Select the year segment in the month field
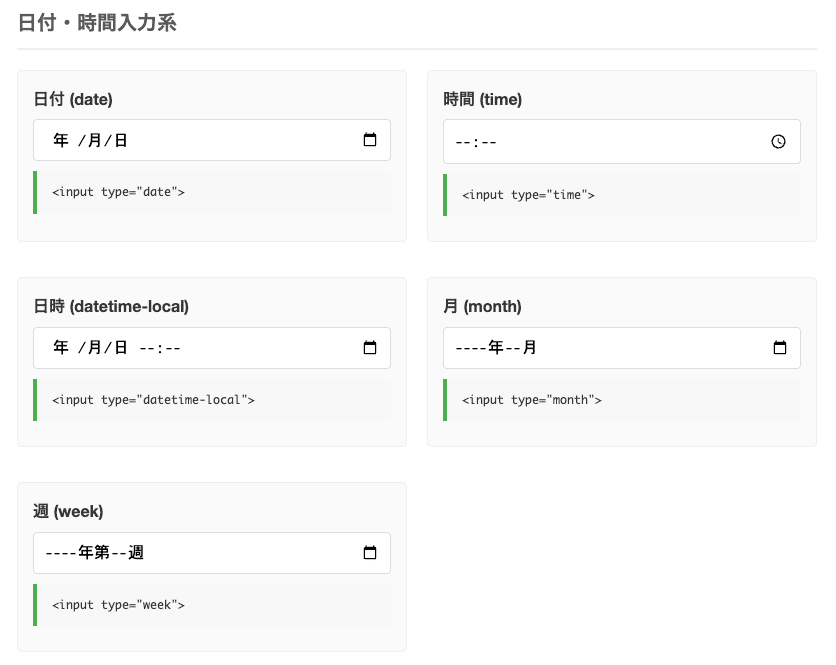This screenshot has width=836, height=665. click(480, 348)
